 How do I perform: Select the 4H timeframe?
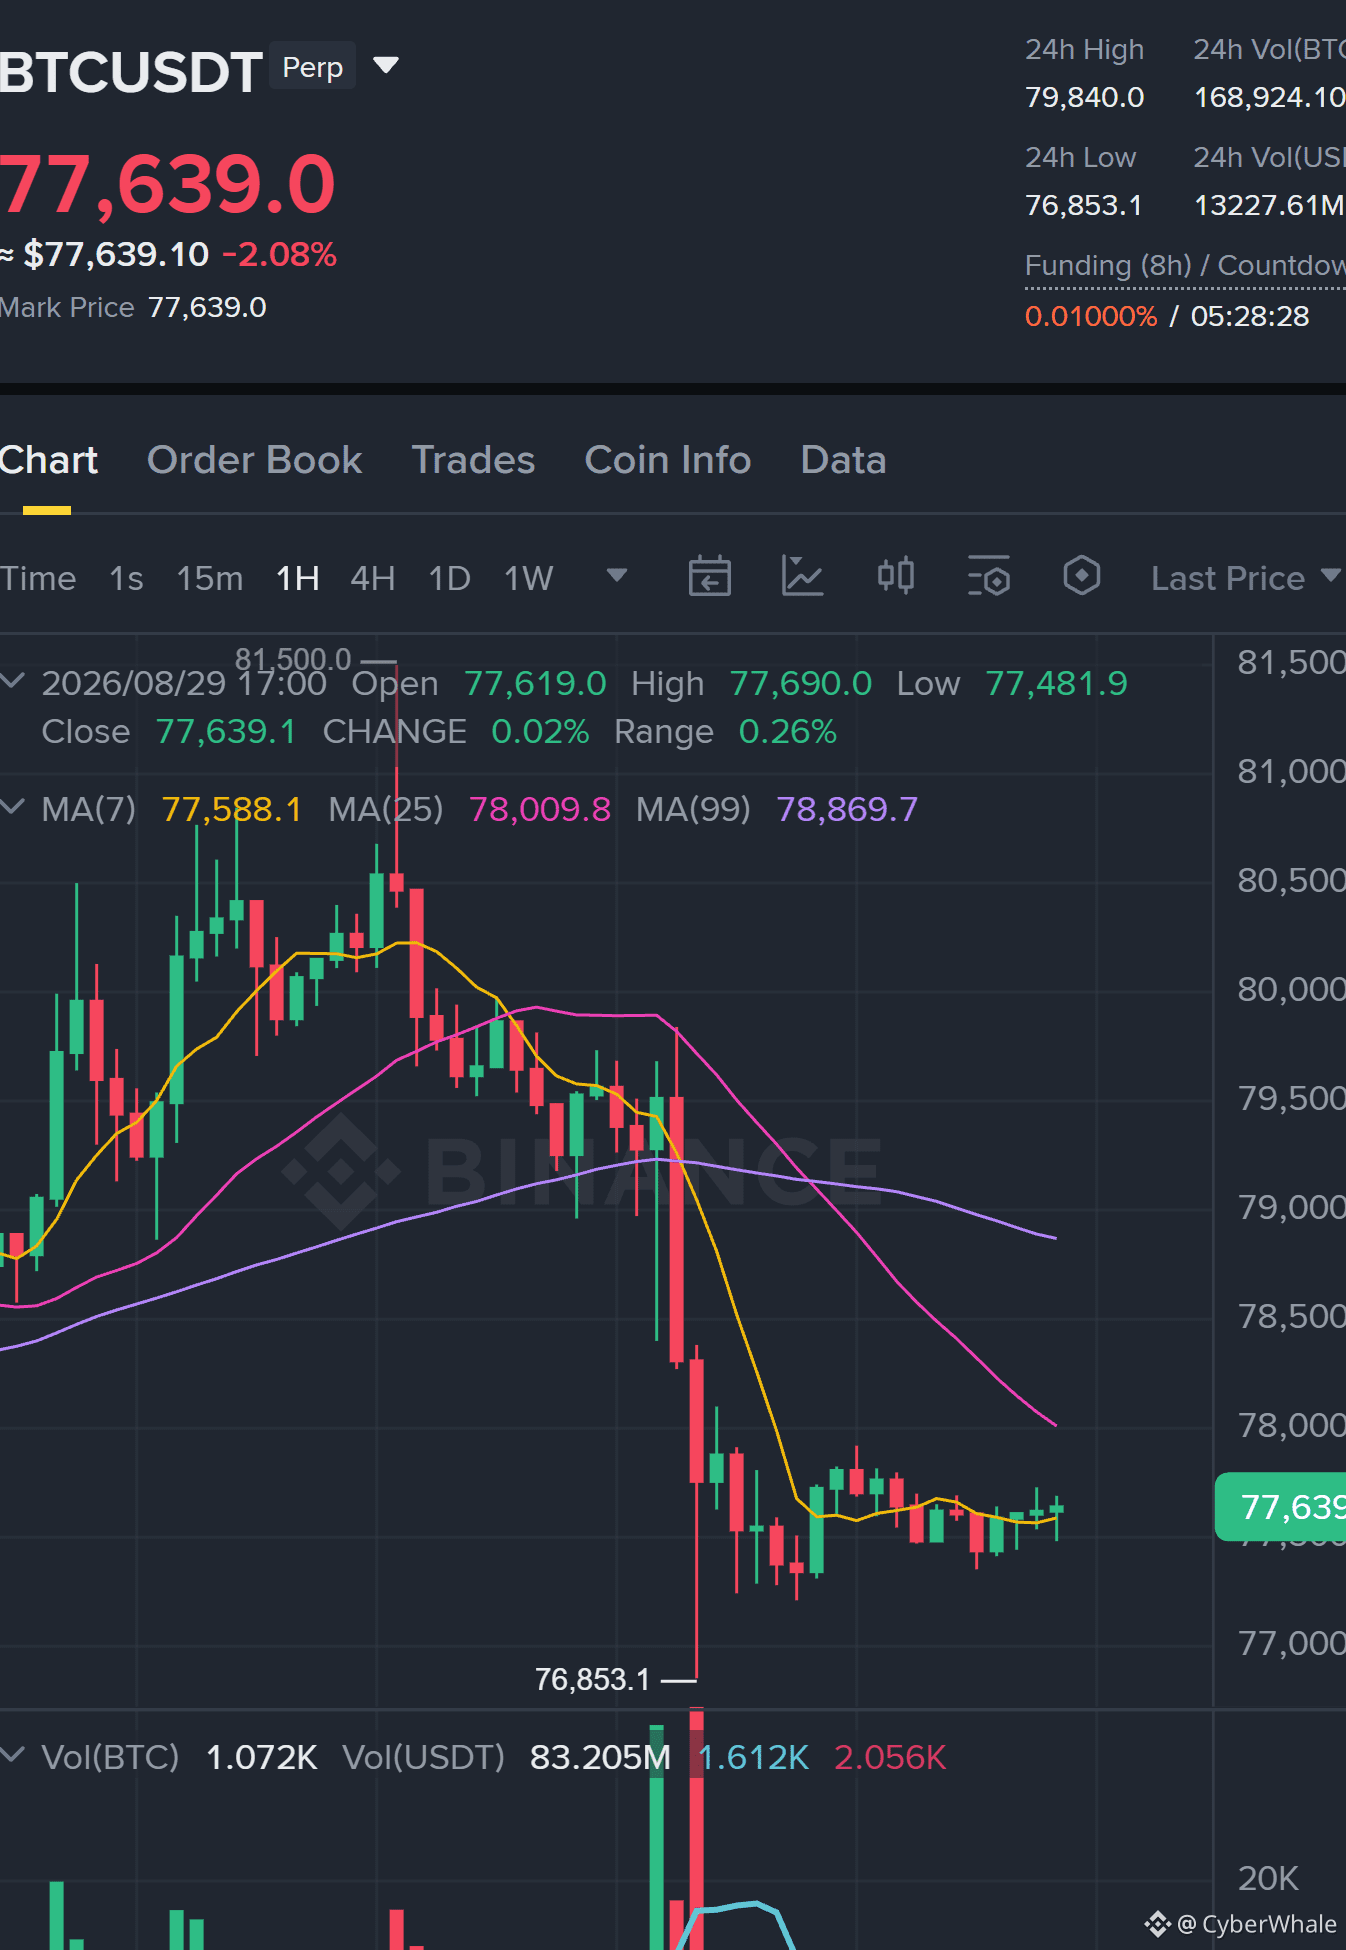tap(373, 578)
